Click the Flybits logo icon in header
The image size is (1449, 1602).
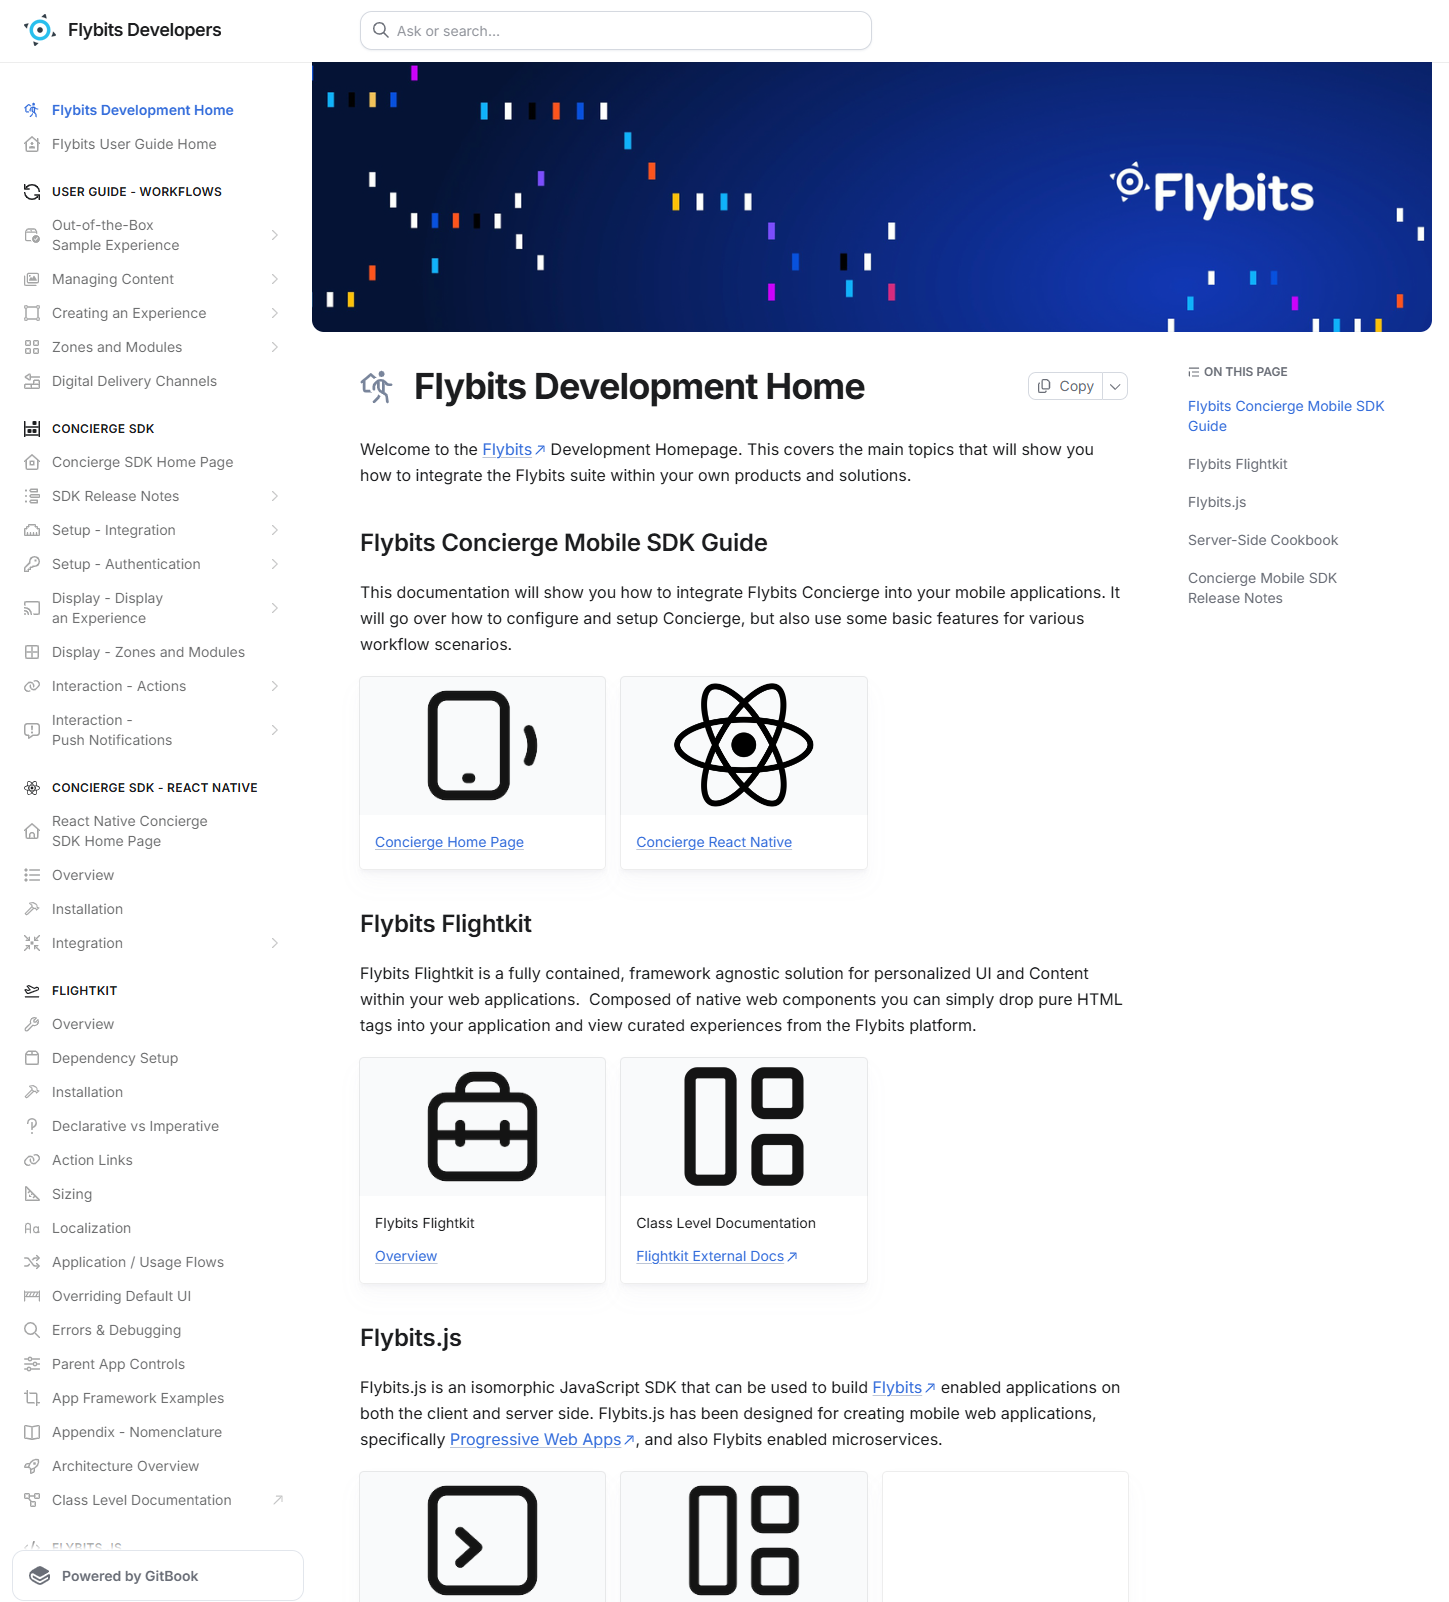pos(39,30)
